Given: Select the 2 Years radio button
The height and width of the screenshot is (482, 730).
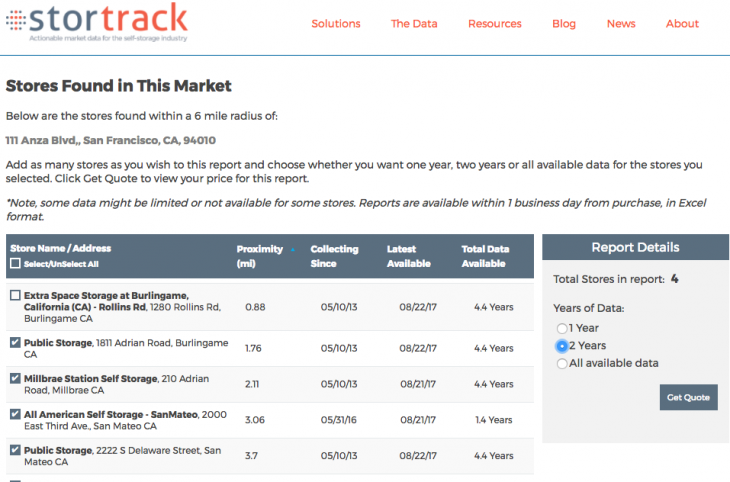Looking at the screenshot, I should (562, 346).
